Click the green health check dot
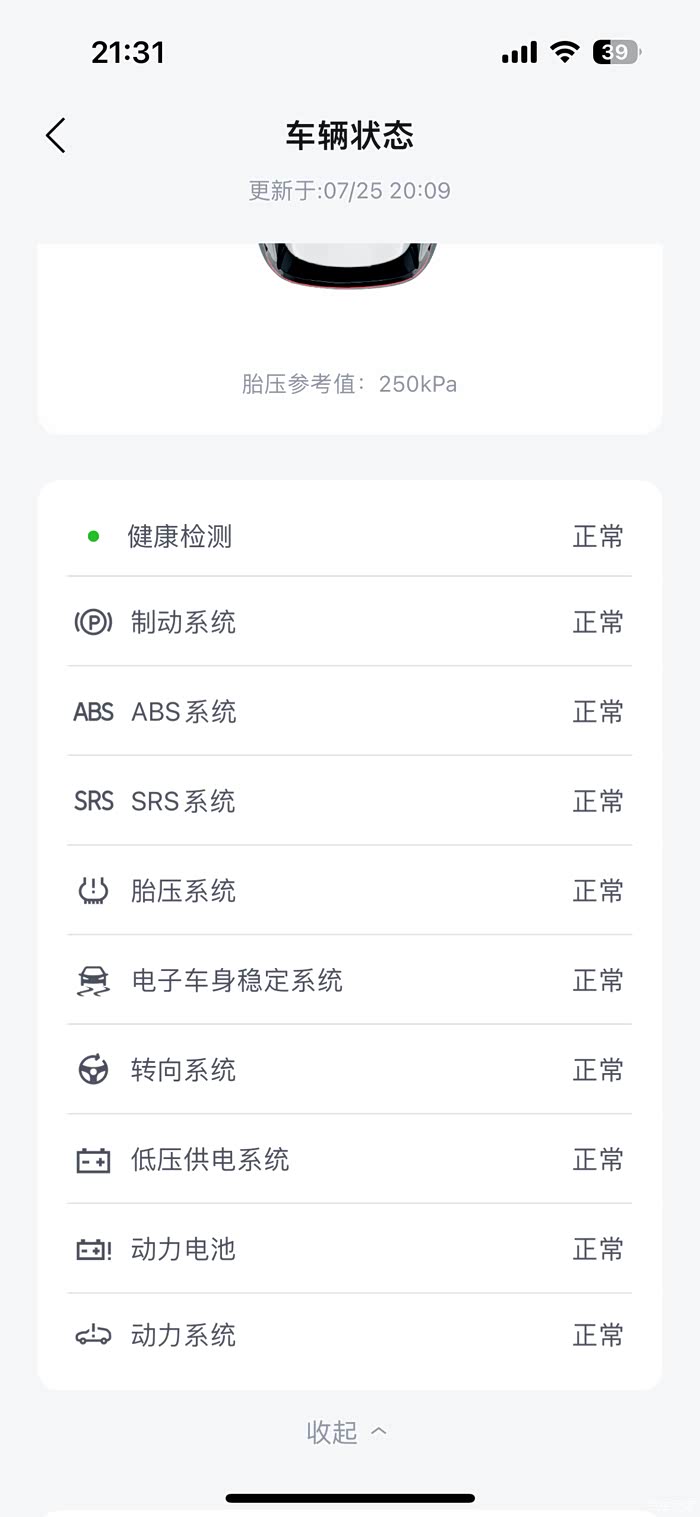The width and height of the screenshot is (700, 1517). tap(94, 537)
